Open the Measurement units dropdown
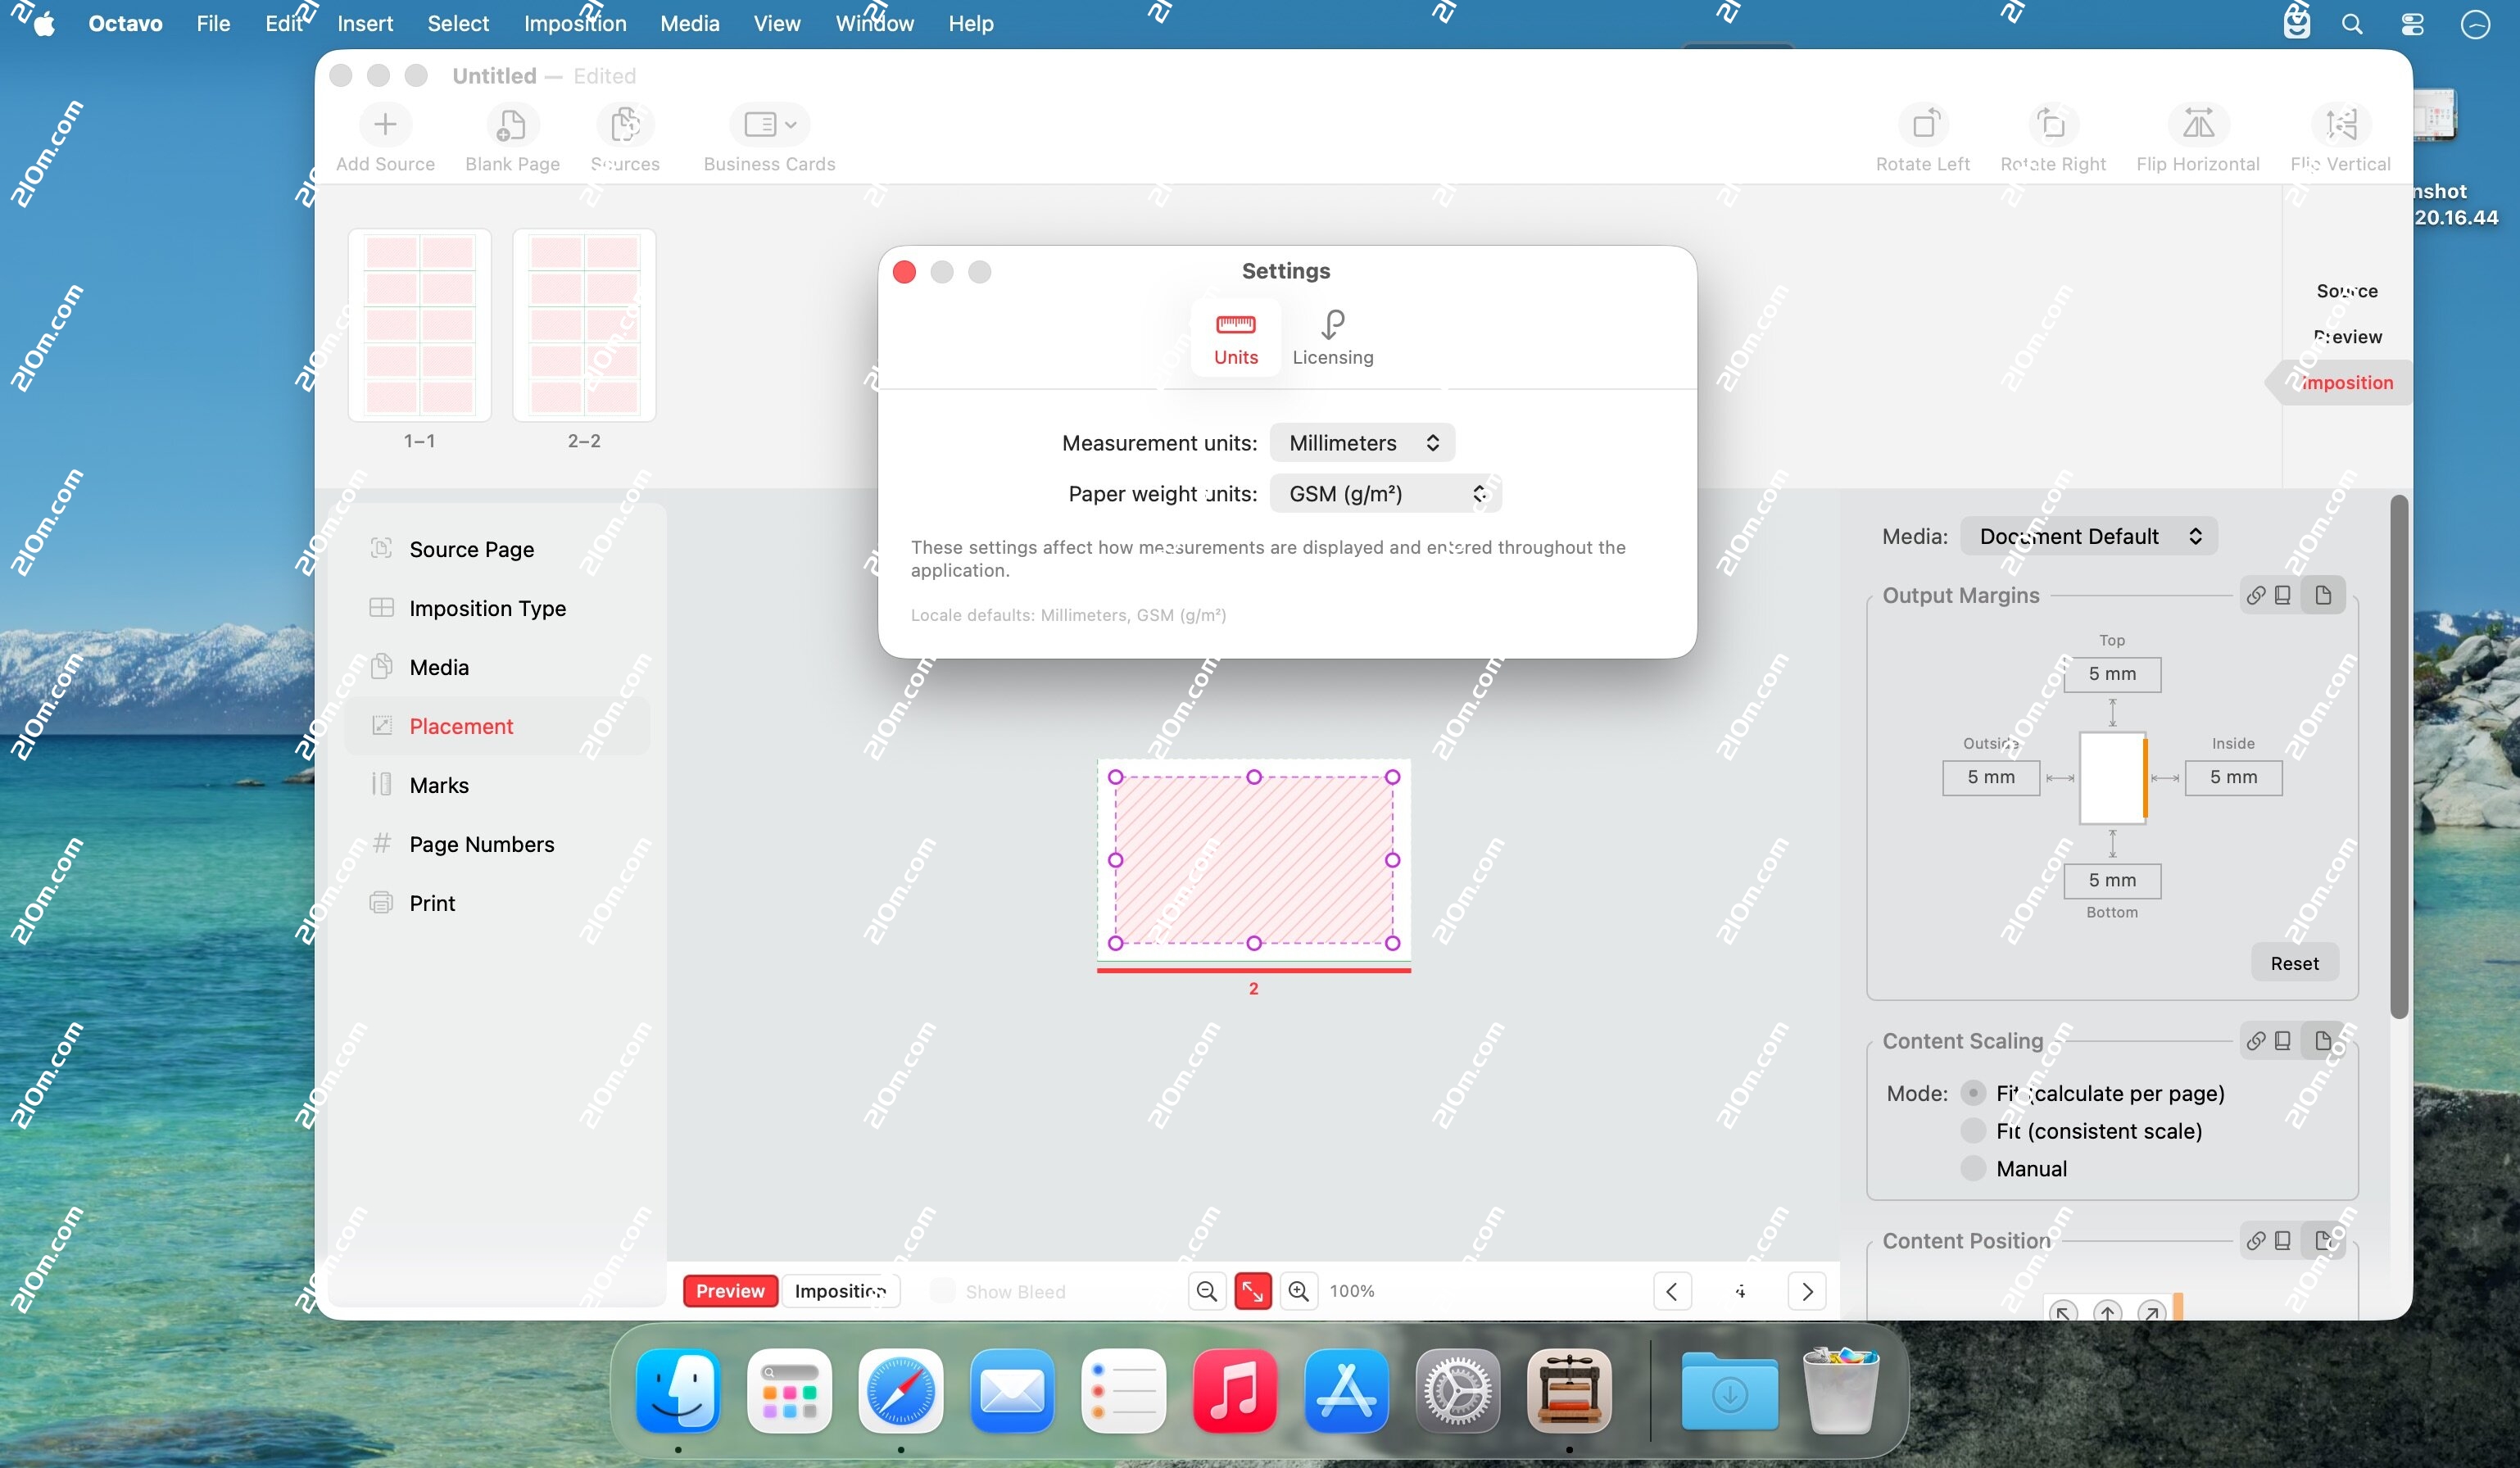Screen dimensions: 2520x1468 [x=1361, y=442]
